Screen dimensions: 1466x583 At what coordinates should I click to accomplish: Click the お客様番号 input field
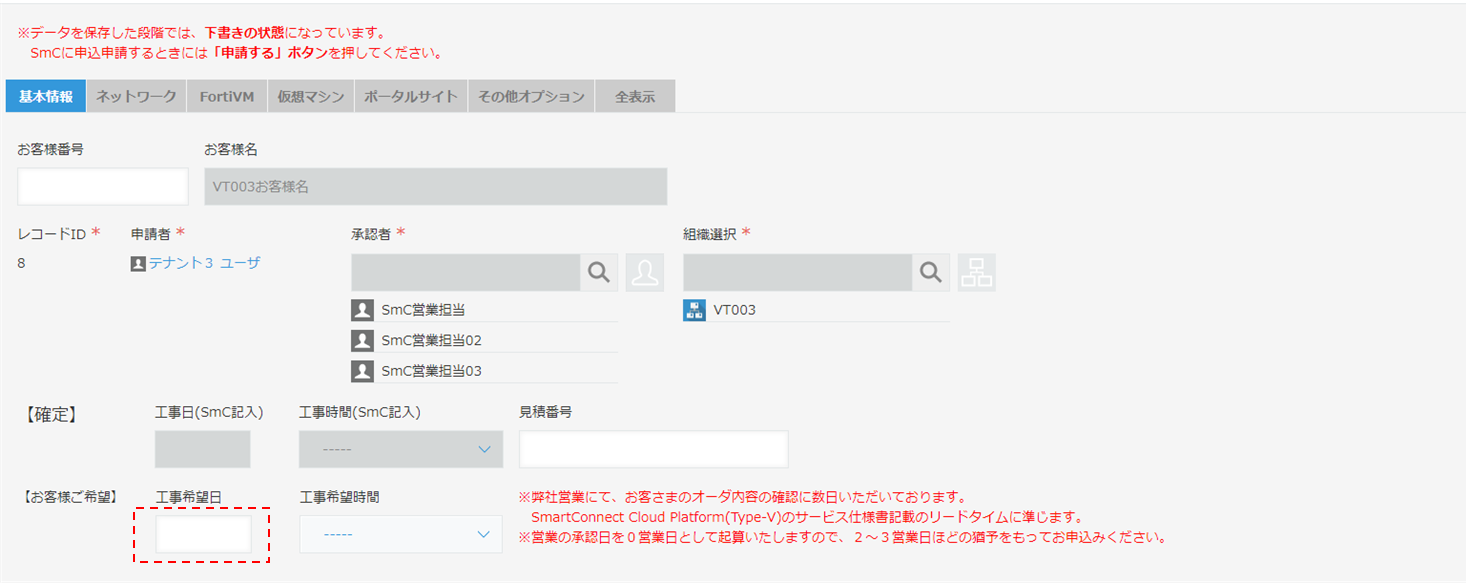103,187
